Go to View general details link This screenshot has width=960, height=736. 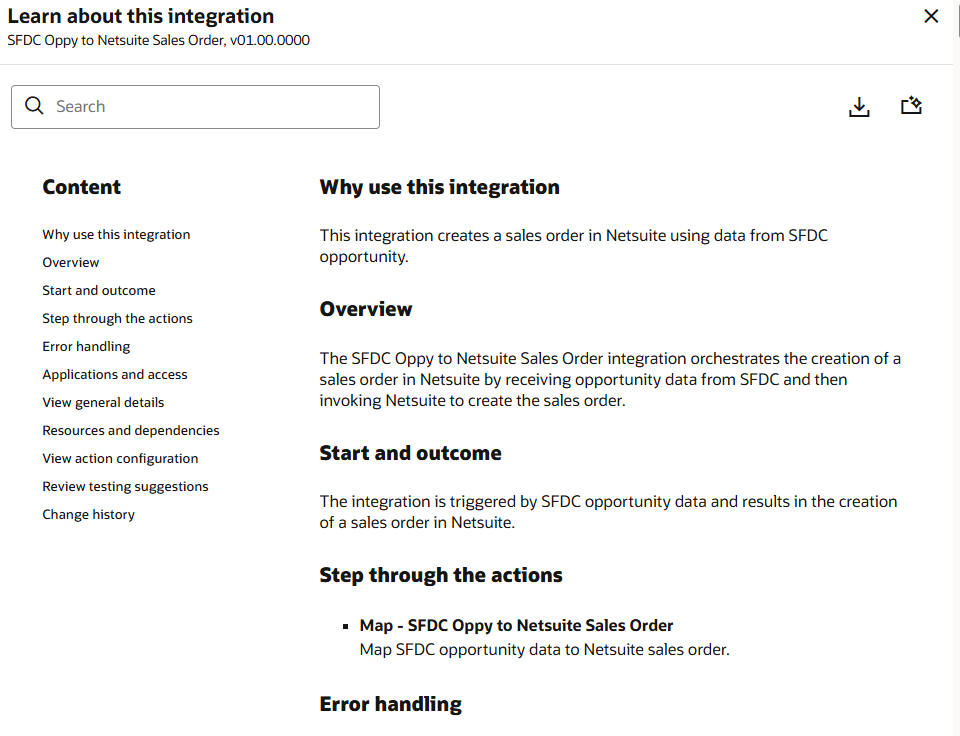click(103, 402)
